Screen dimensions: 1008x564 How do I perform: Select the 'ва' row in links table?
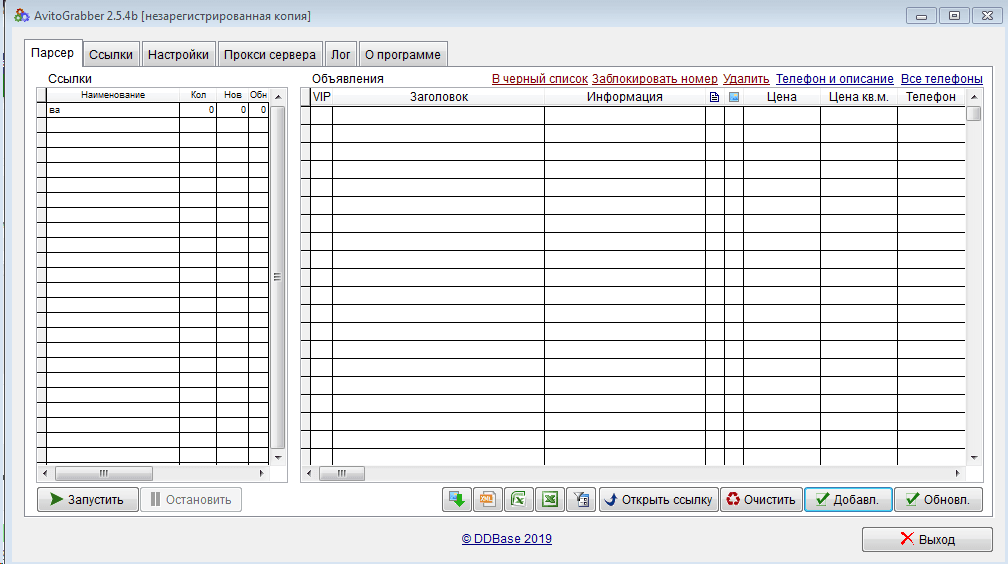(x=153, y=110)
